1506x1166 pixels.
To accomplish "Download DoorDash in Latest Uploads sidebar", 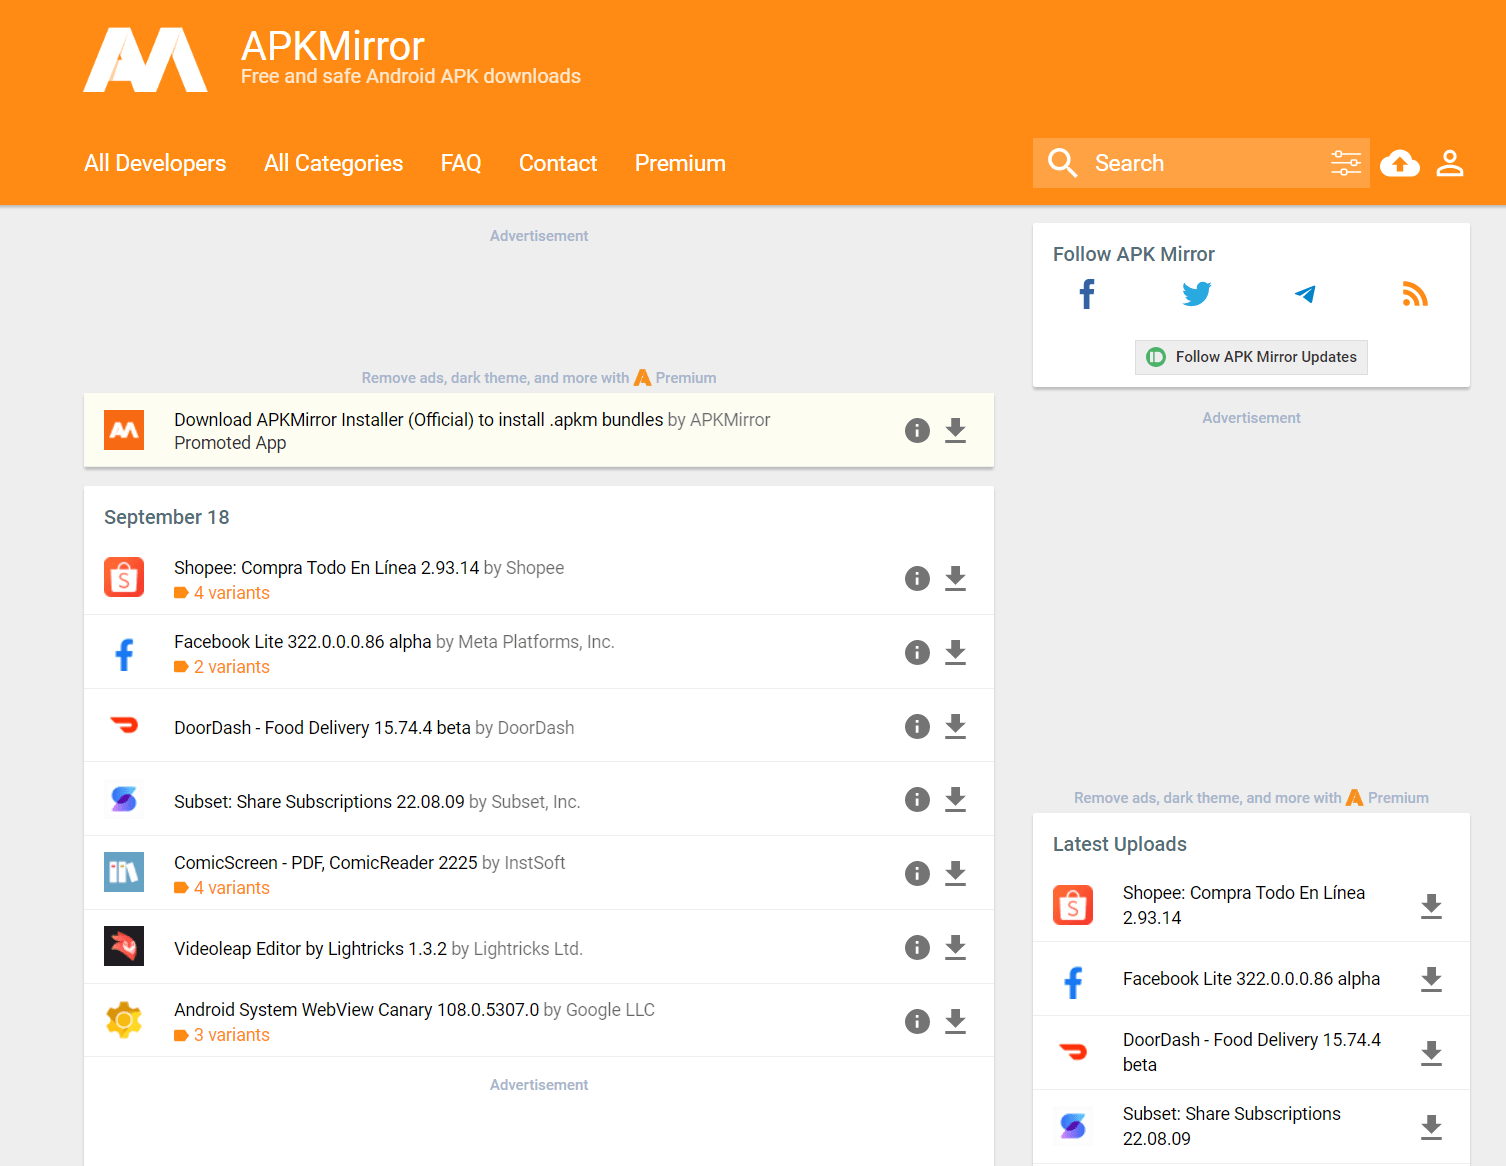I will [x=1432, y=1053].
